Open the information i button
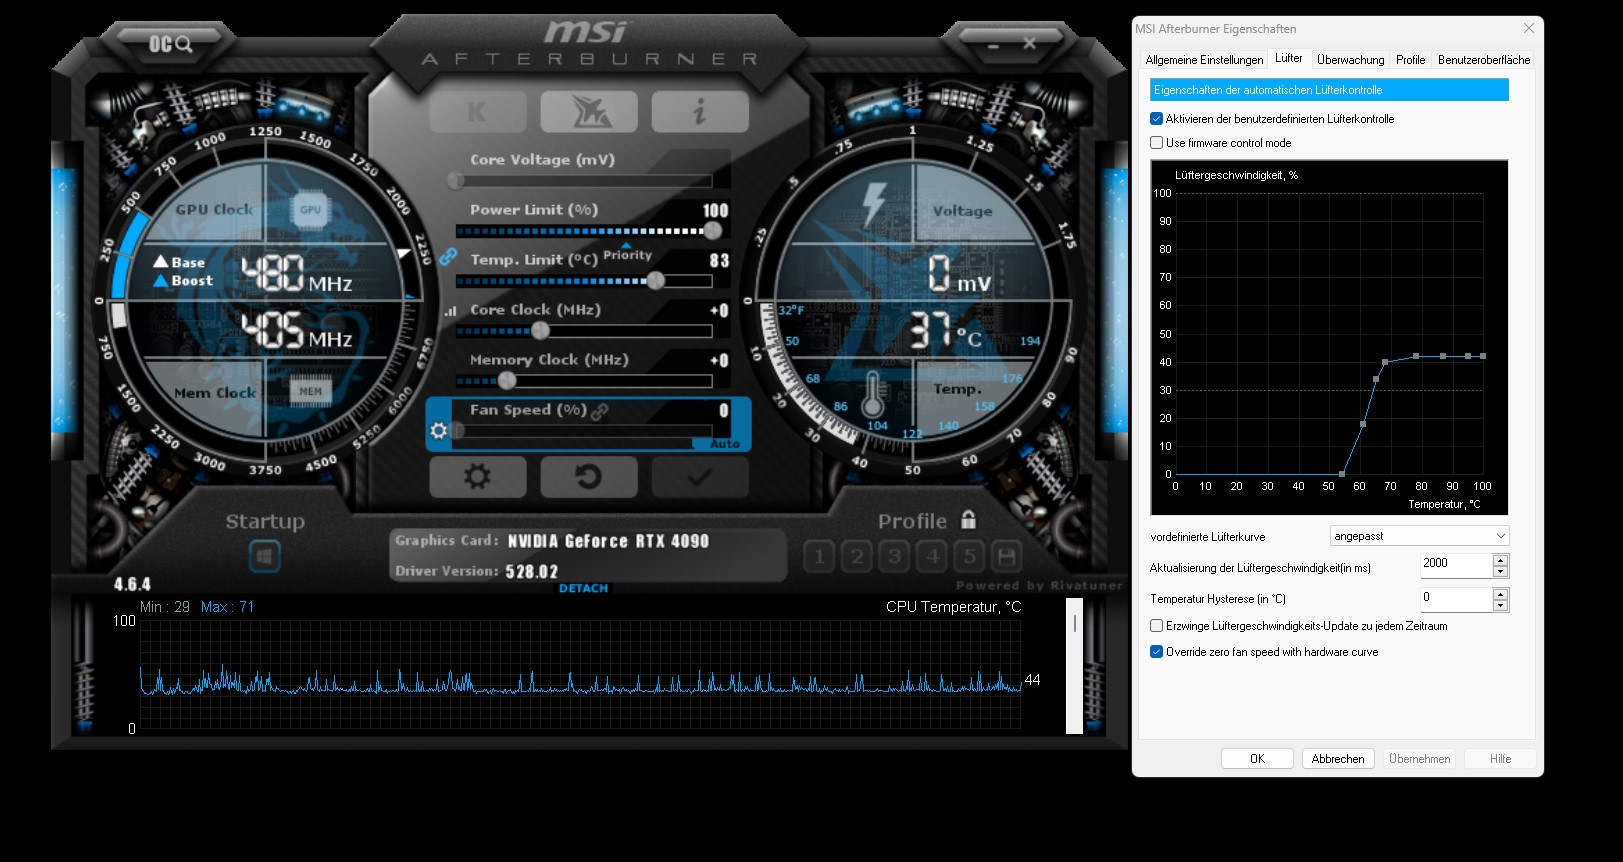This screenshot has width=1623, height=862. [700, 112]
